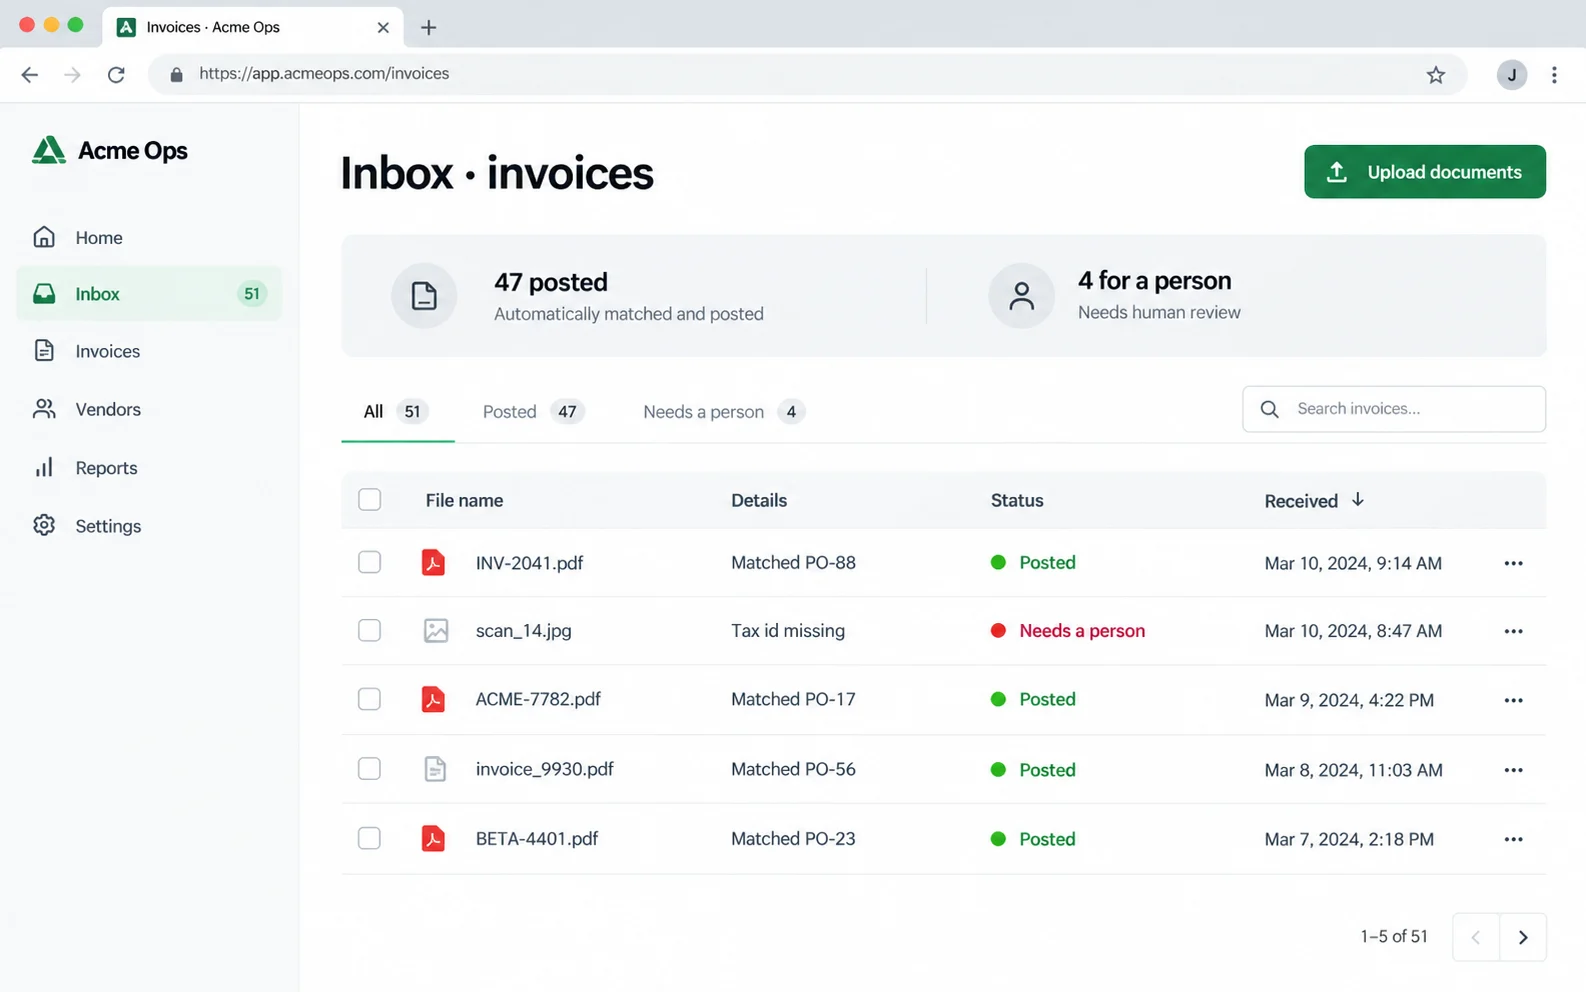Sort by the Received column header

click(x=1313, y=500)
